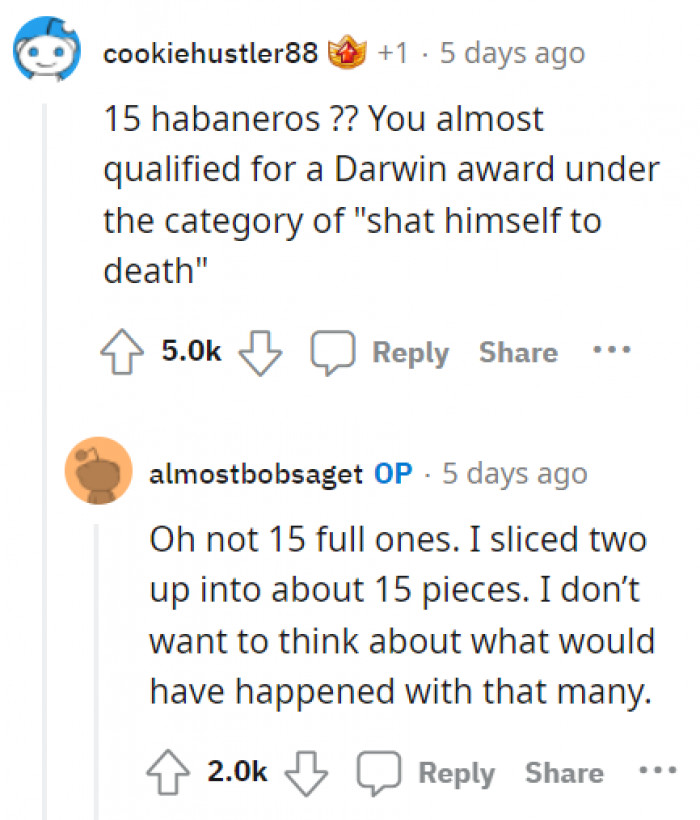Viewport: 700px width, 820px height.
Task: Click the speech bubble icon on the top comment
Action: coord(335,350)
